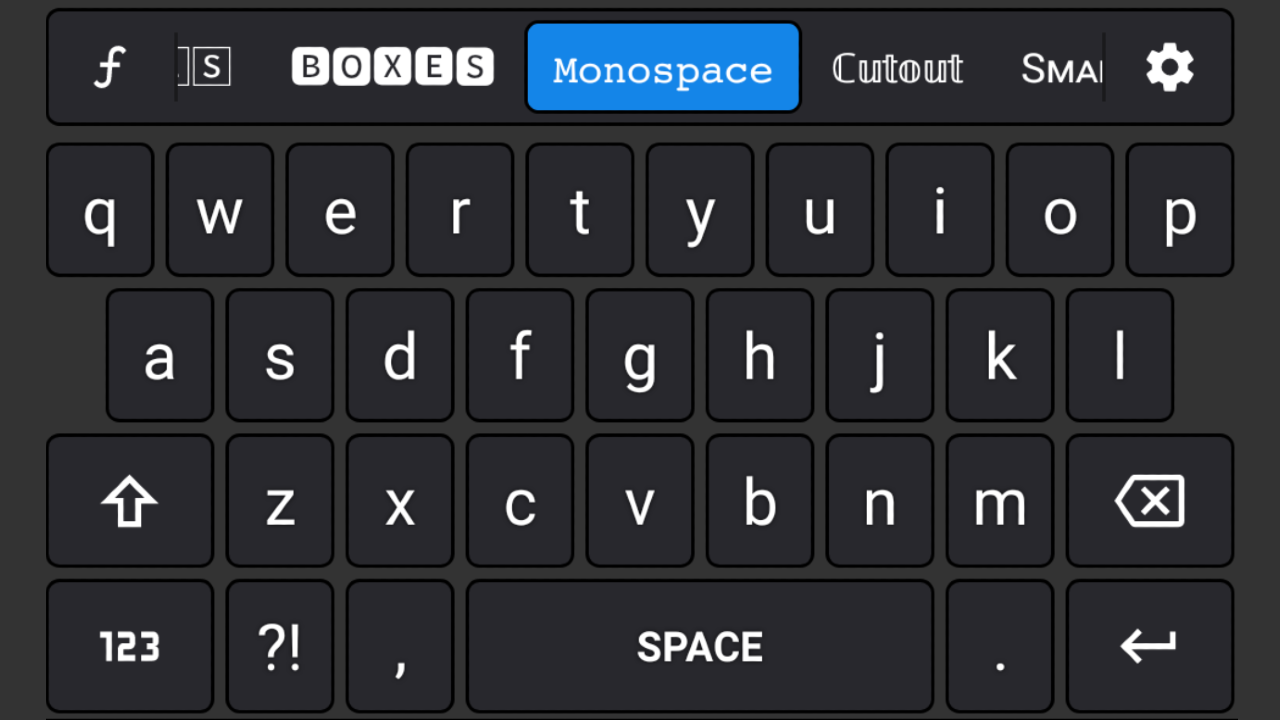
Task: Select the partially hidden outlined boxes font
Action: (x=207, y=68)
